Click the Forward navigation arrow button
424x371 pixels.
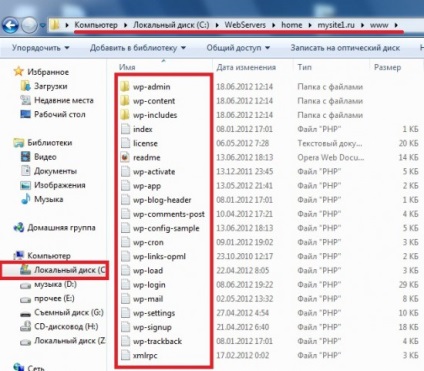tap(29, 25)
